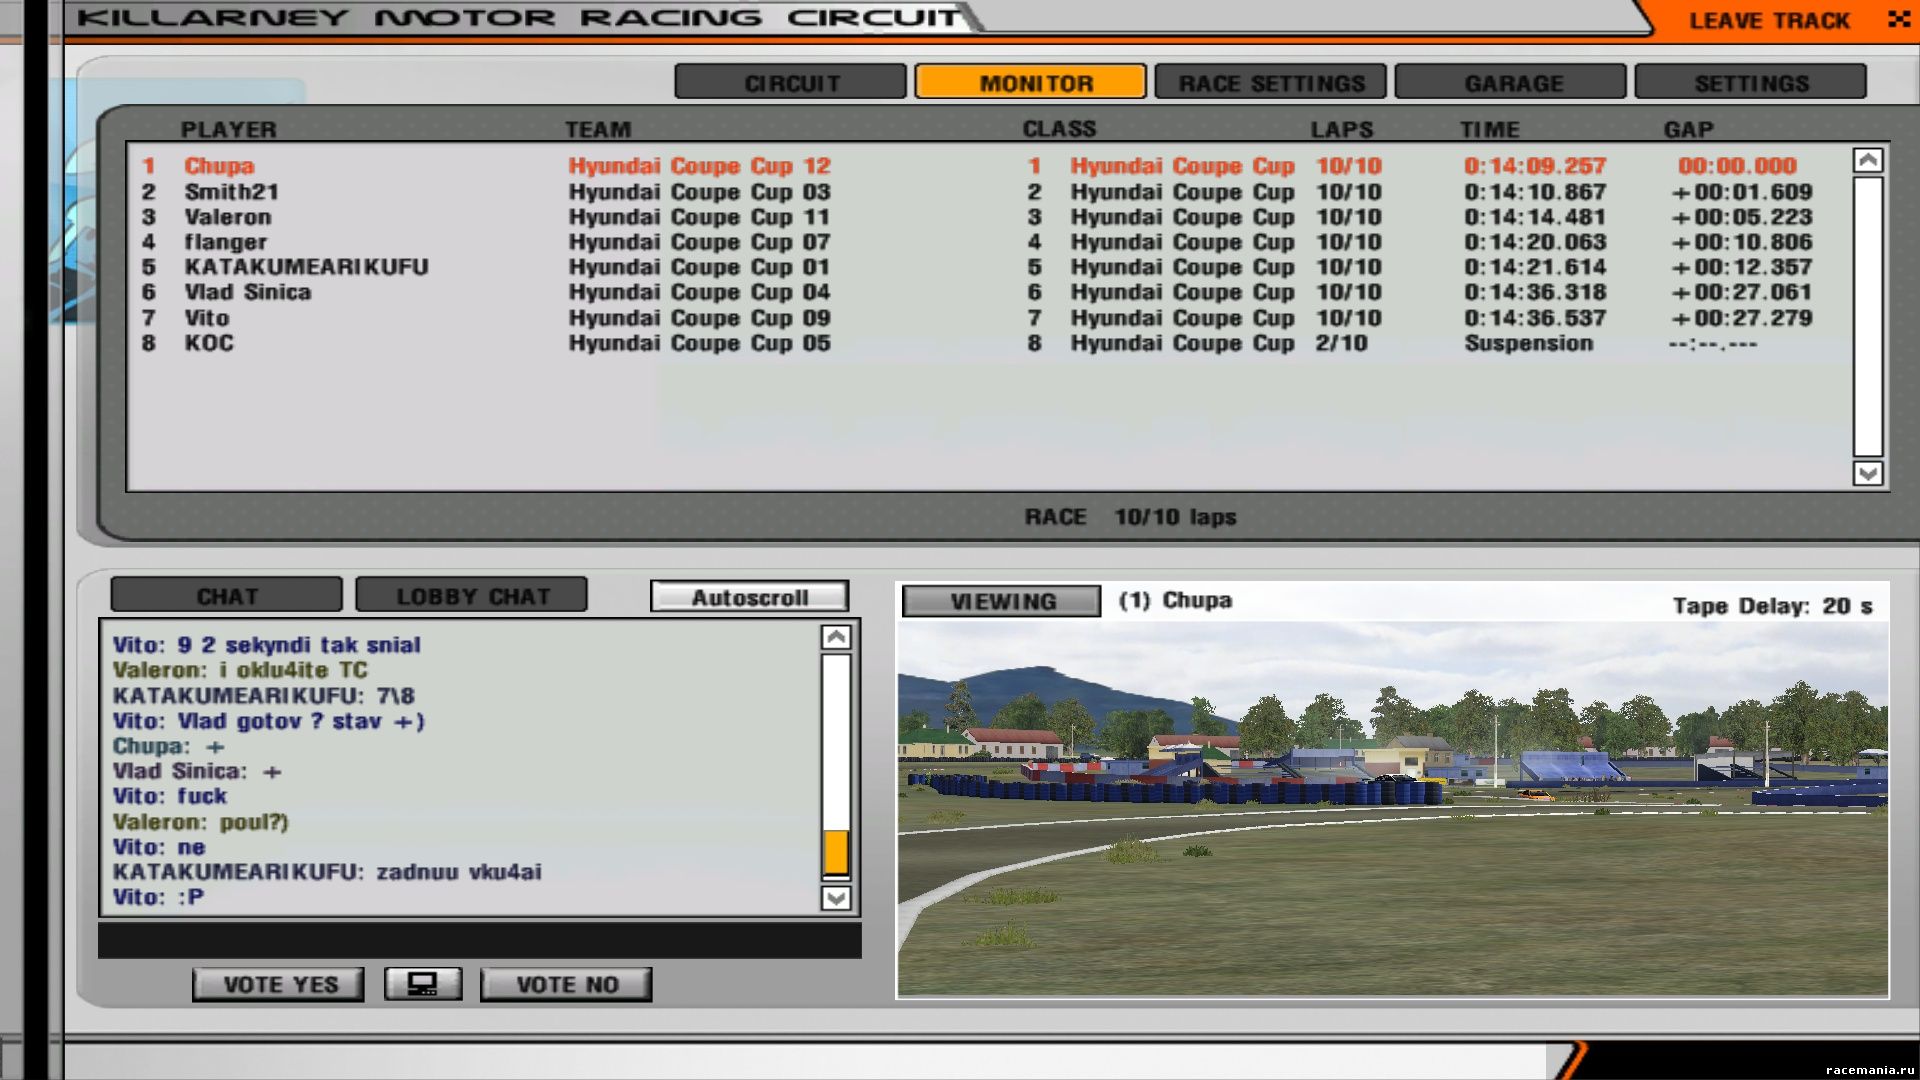Click chat message 'Valeron: i oklu4ite TC'

tap(240, 670)
